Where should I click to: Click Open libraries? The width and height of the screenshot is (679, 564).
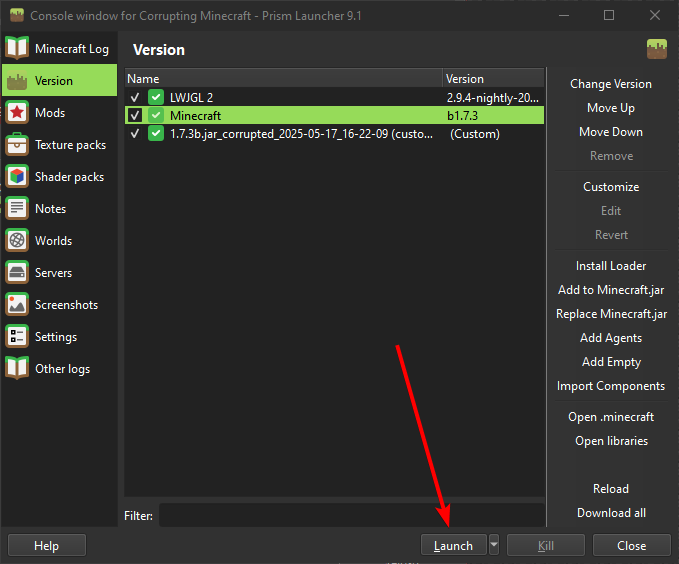611,441
